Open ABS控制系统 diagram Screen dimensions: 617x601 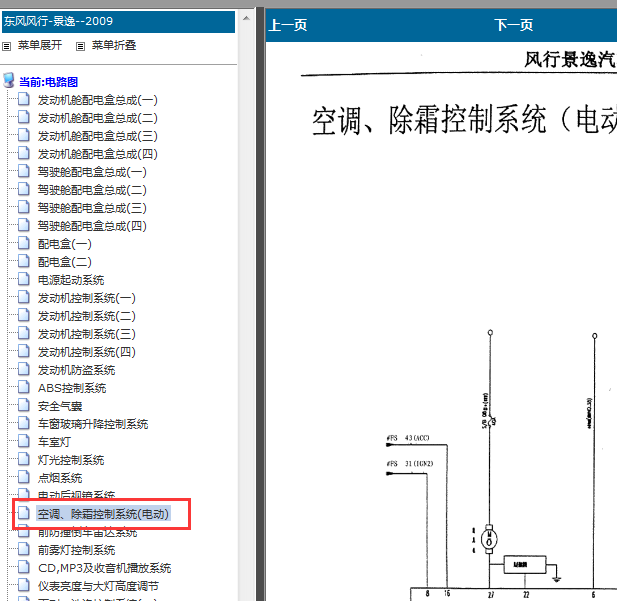point(72,388)
